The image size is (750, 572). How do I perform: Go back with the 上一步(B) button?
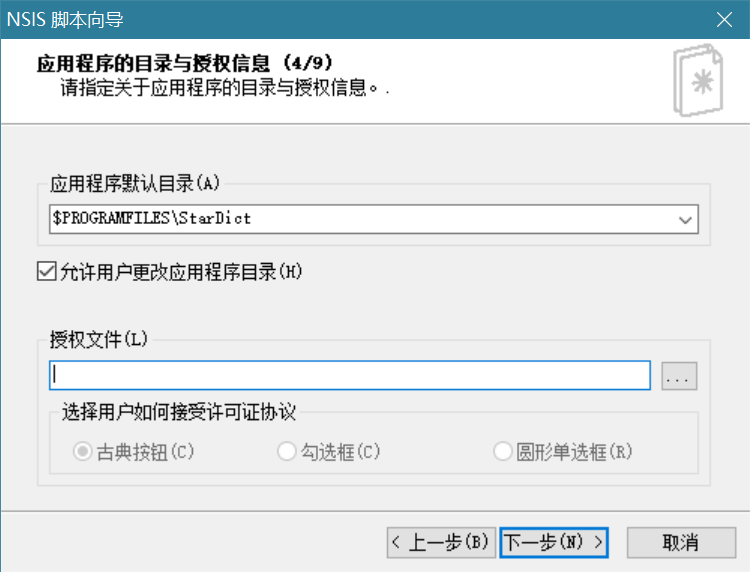(440, 542)
